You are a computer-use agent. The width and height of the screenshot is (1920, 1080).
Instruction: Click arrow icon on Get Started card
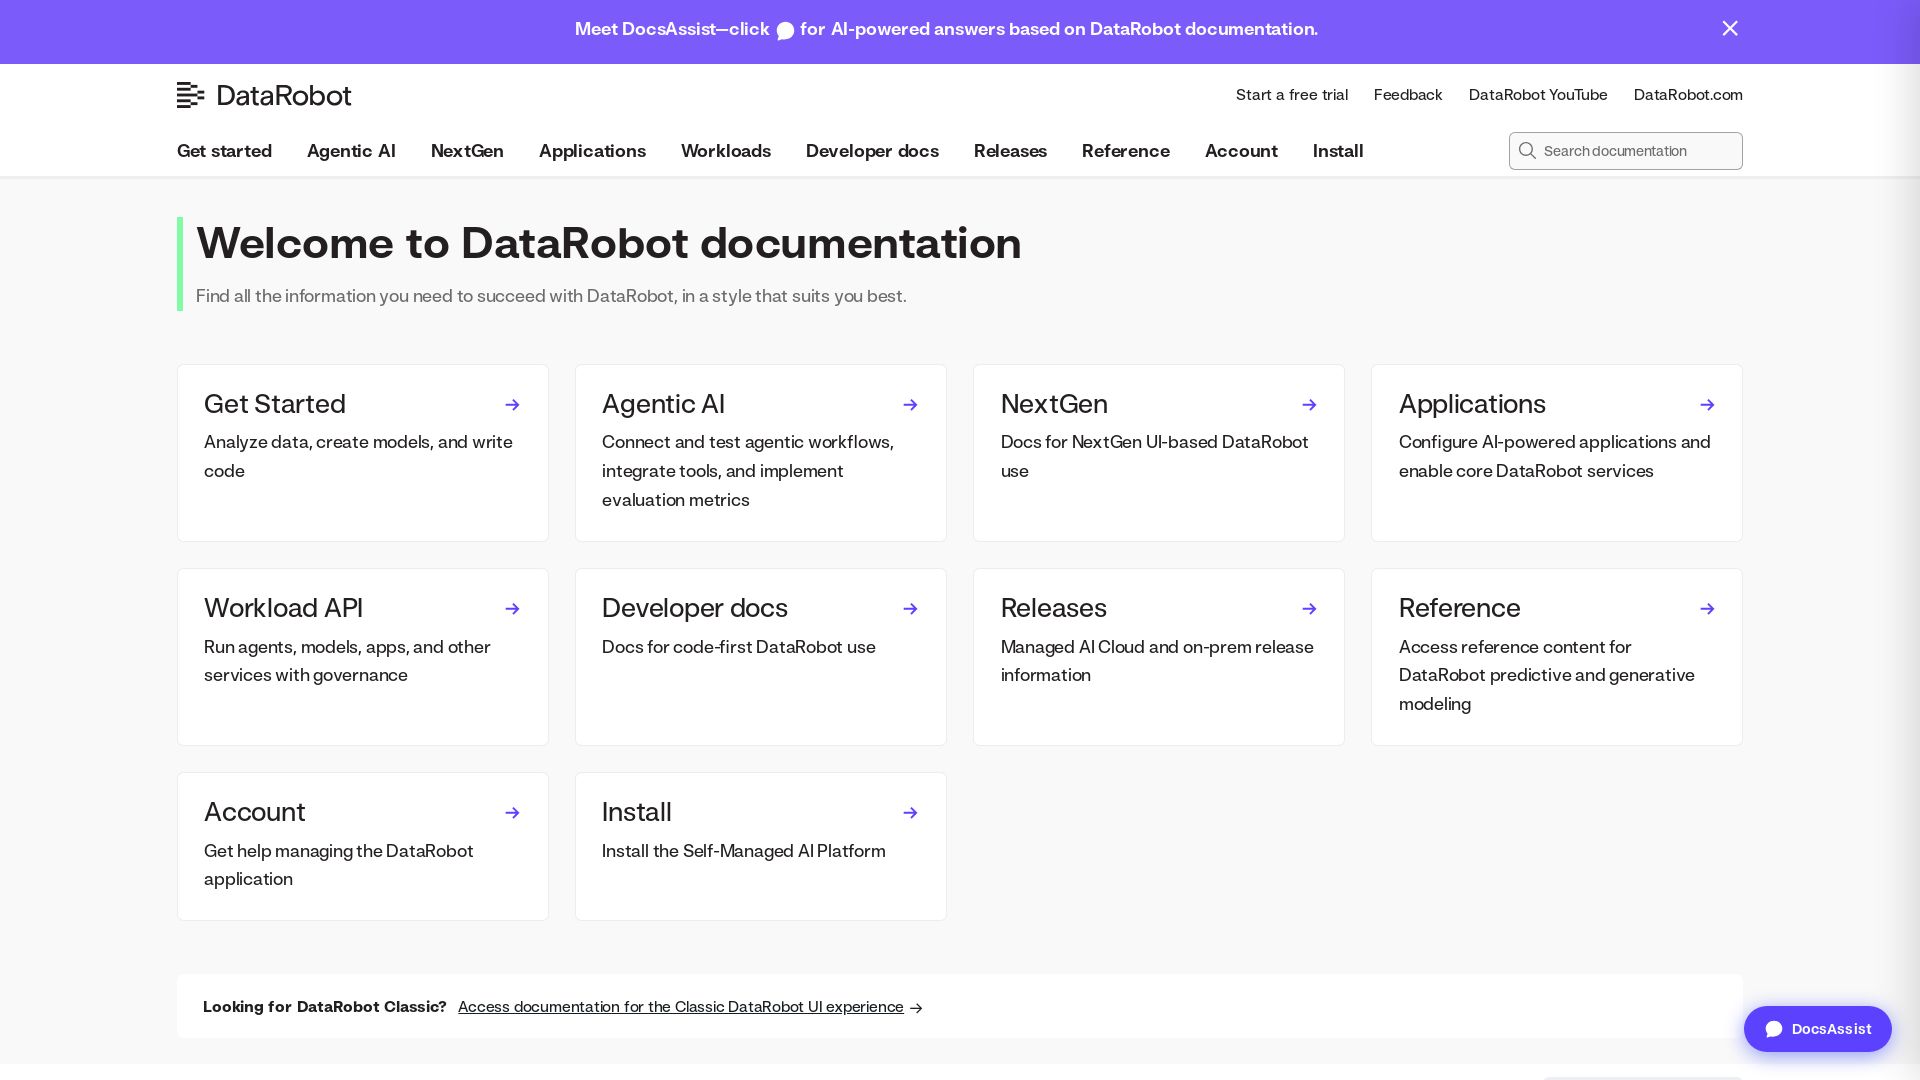[512, 405]
